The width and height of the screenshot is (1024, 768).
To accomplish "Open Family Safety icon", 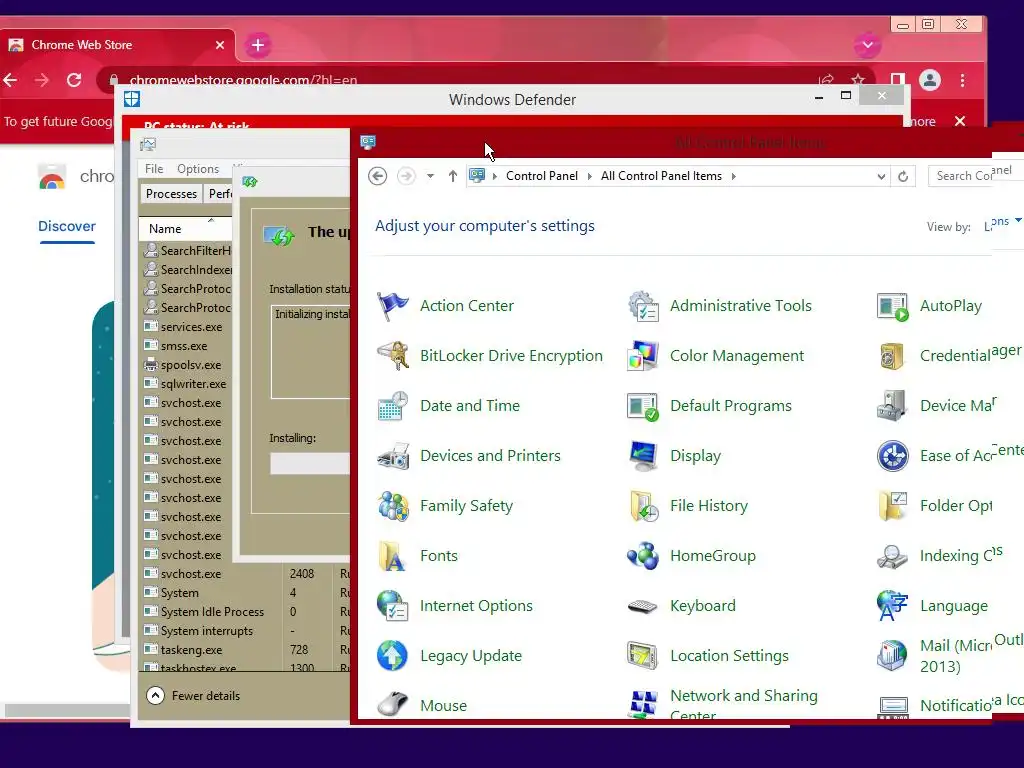I will click(x=392, y=506).
